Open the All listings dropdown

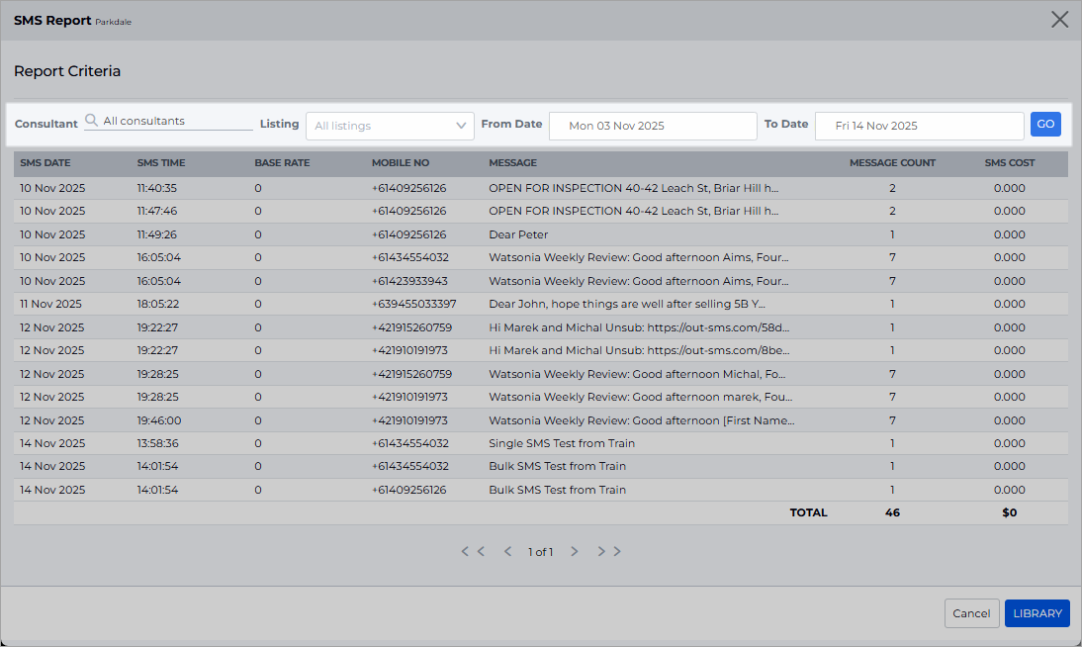click(x=390, y=126)
